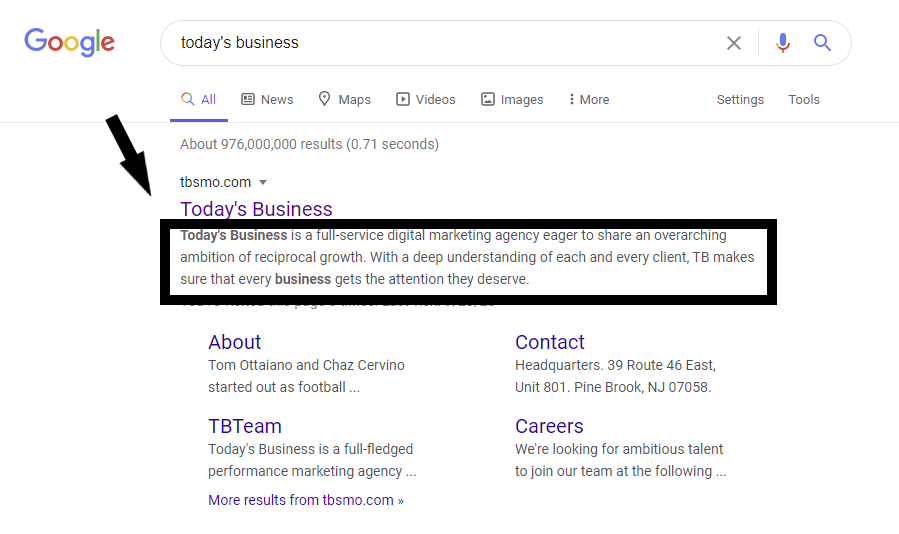This screenshot has width=899, height=534.
Task: Open the TBTeam sitelink
Action: (x=245, y=426)
